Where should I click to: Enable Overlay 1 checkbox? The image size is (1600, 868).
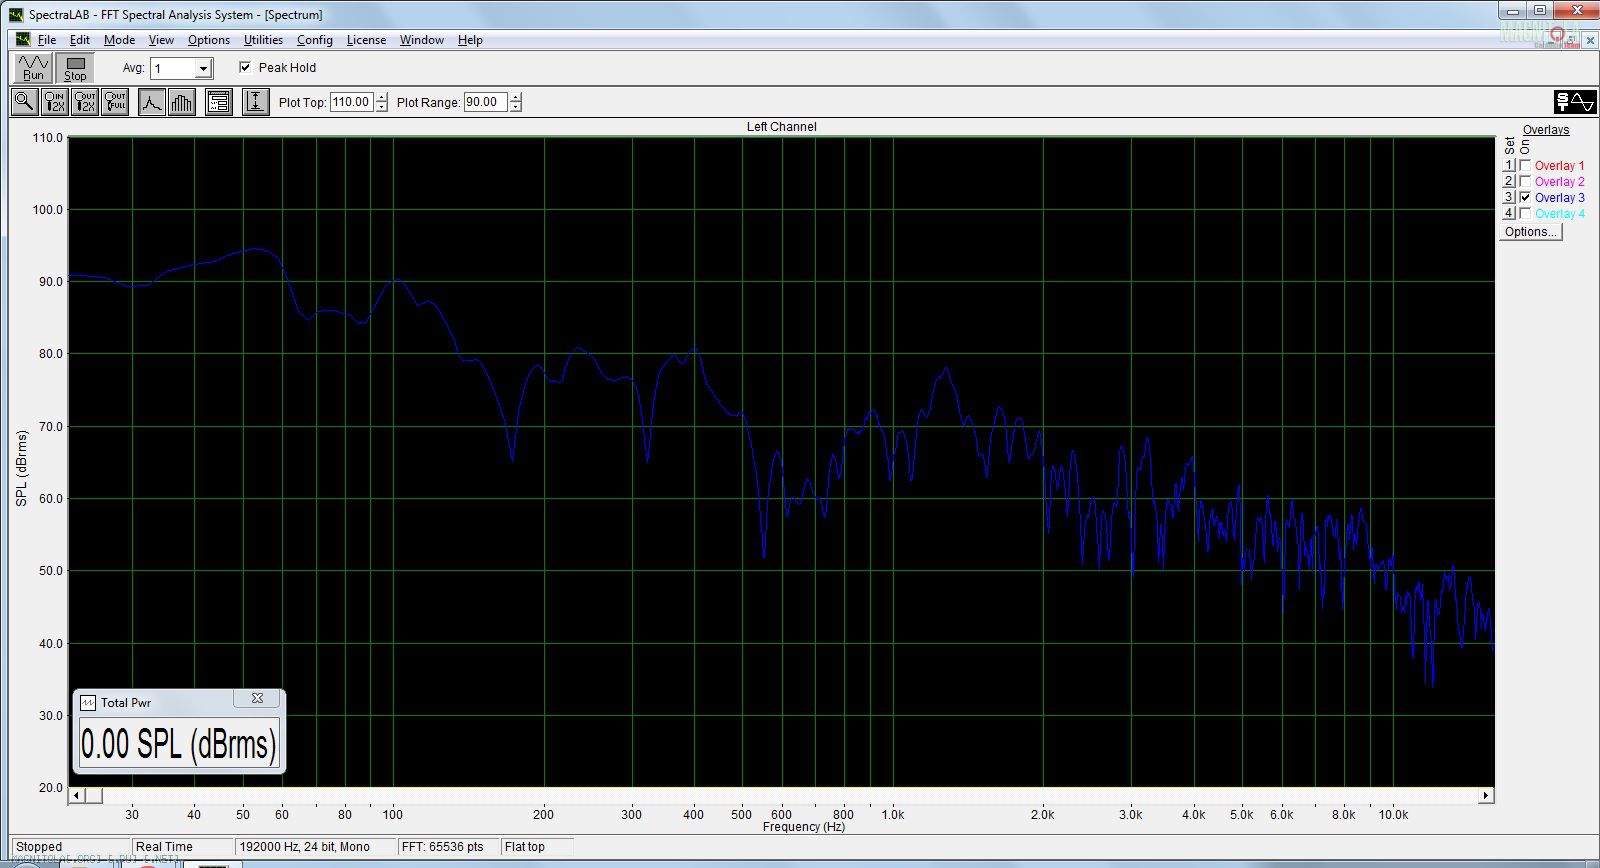pos(1525,166)
